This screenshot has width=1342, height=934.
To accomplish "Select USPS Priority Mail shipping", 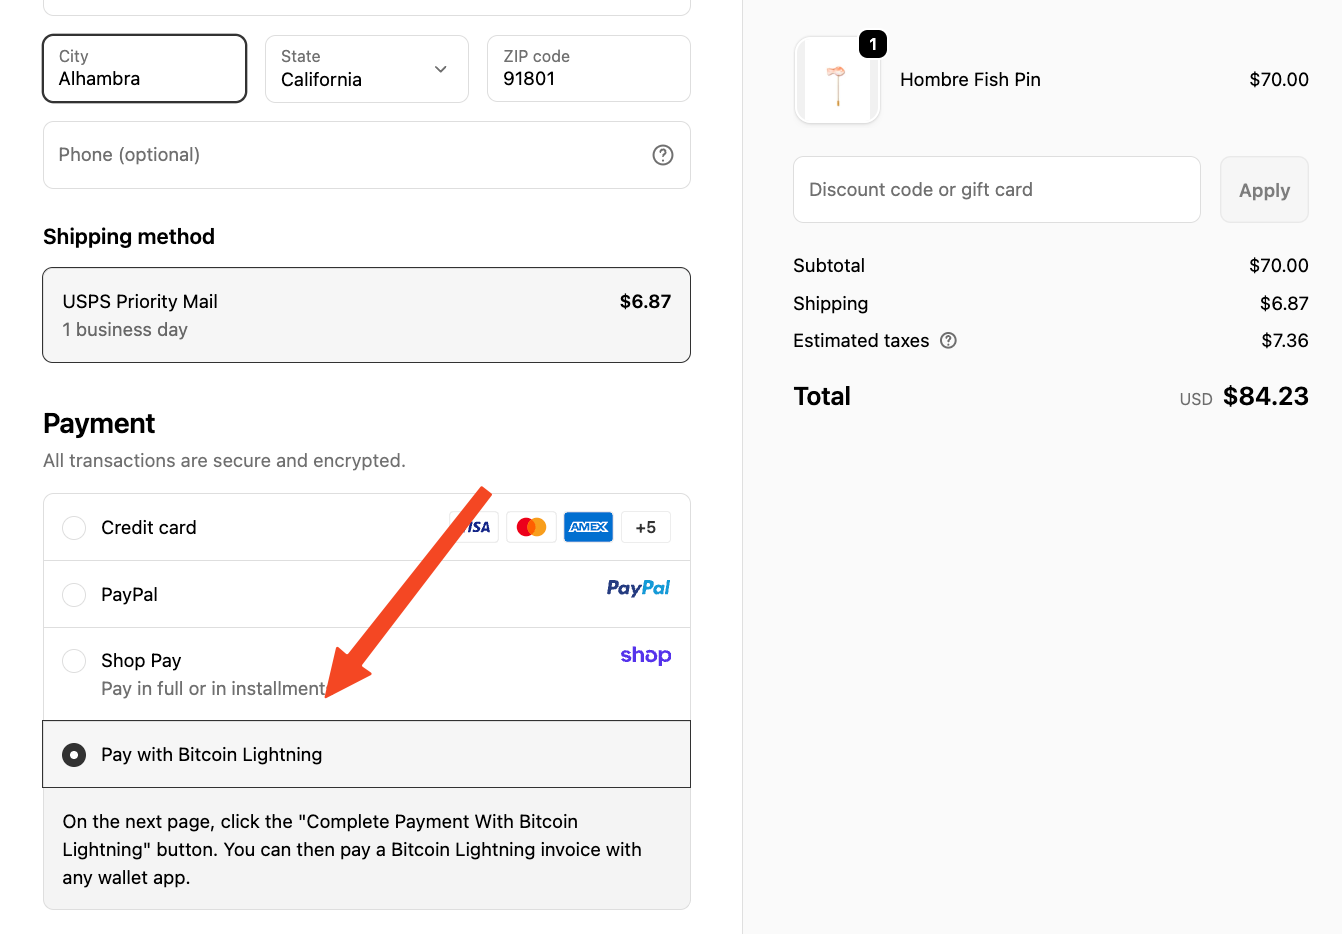I will tap(366, 315).
